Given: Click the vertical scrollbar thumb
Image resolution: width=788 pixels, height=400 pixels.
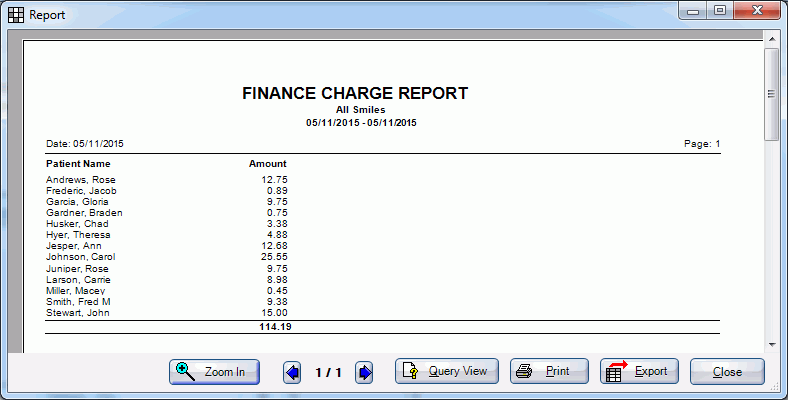Looking at the screenshot, I should 771,94.
